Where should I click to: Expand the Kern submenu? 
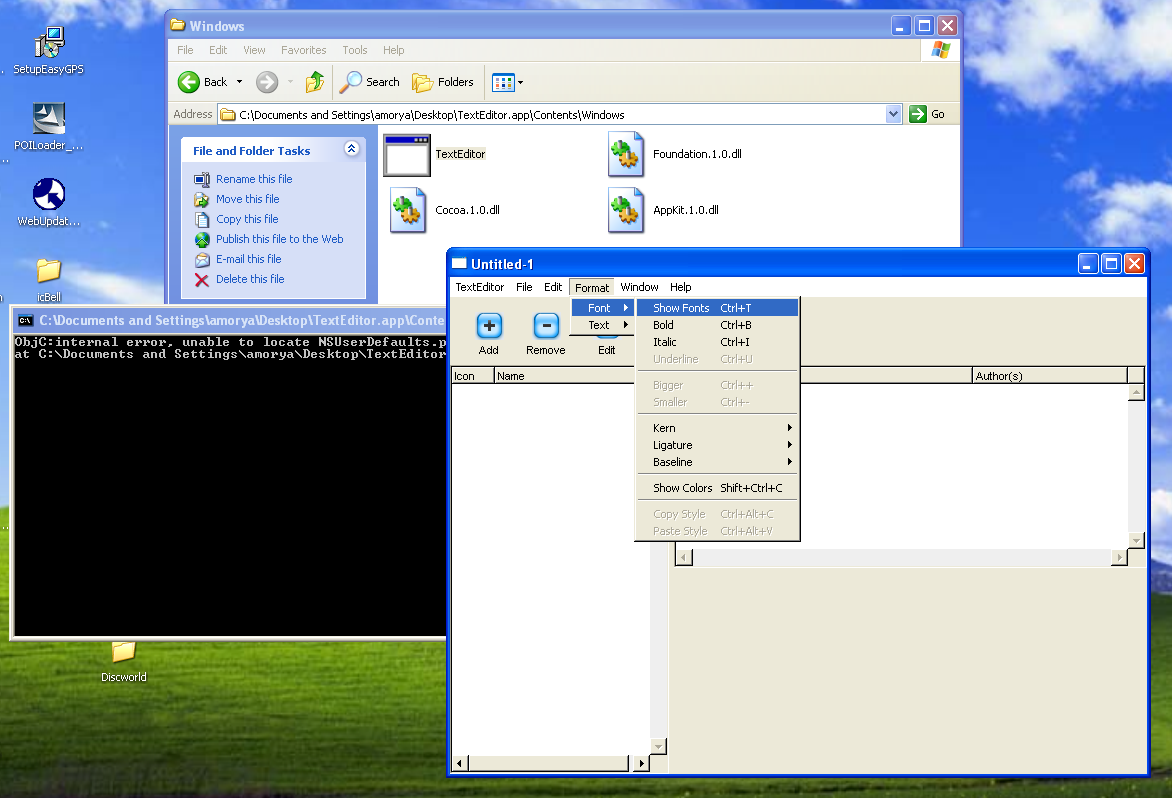718,428
